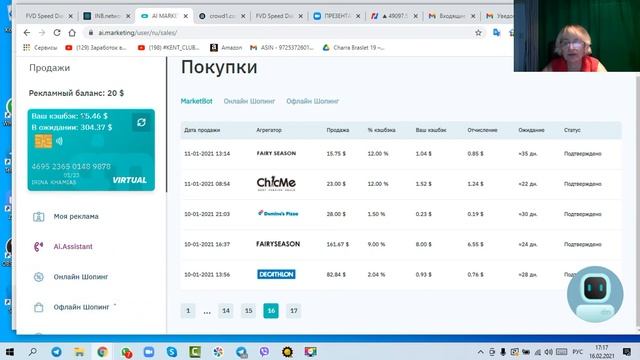Viewport: 640px width, 360px height.
Task: Click the Ваш кэшбэк column header
Action: pos(431,130)
